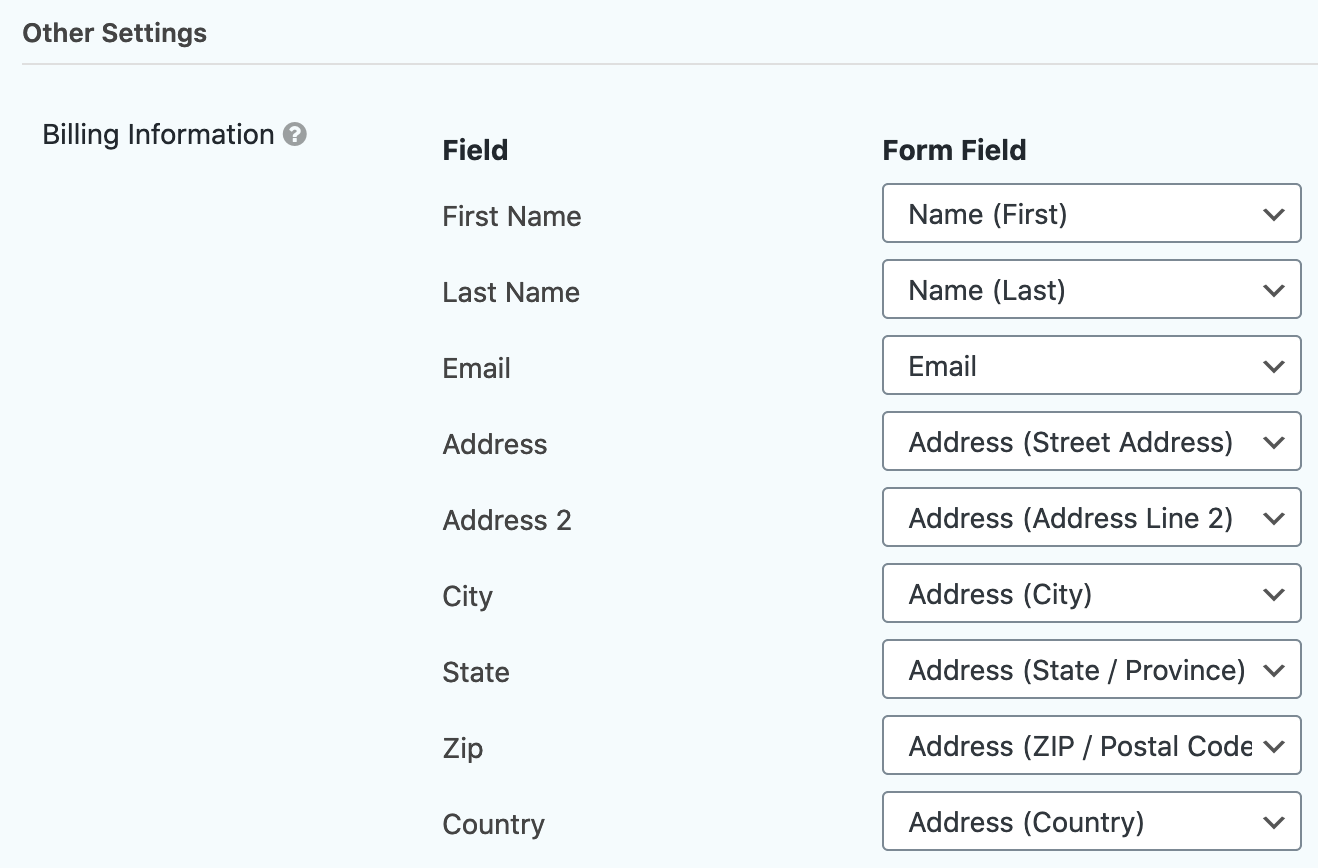Viewport: 1318px width, 868px height.
Task: Click chevron arrow on Name (Last) select
Action: click(x=1273, y=291)
